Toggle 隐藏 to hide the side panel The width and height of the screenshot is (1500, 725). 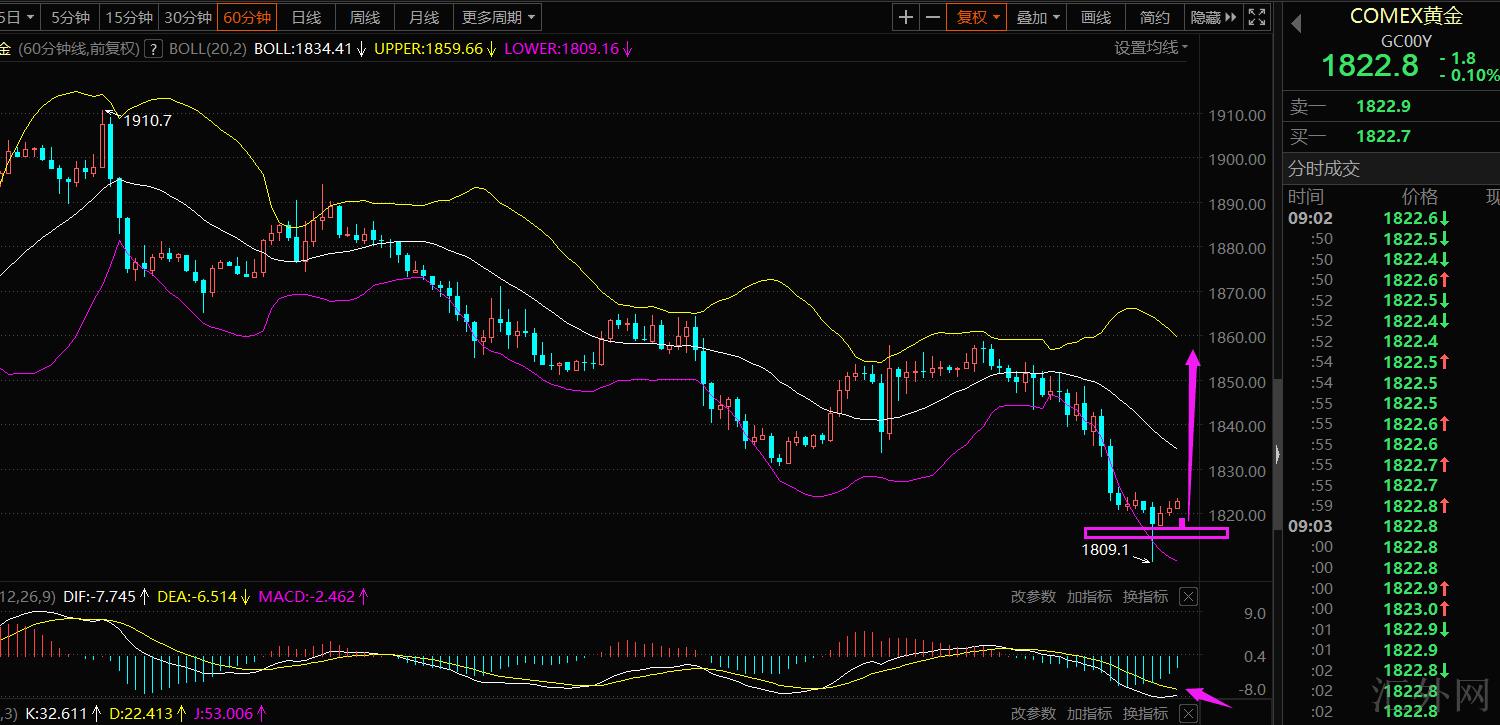coord(1213,17)
